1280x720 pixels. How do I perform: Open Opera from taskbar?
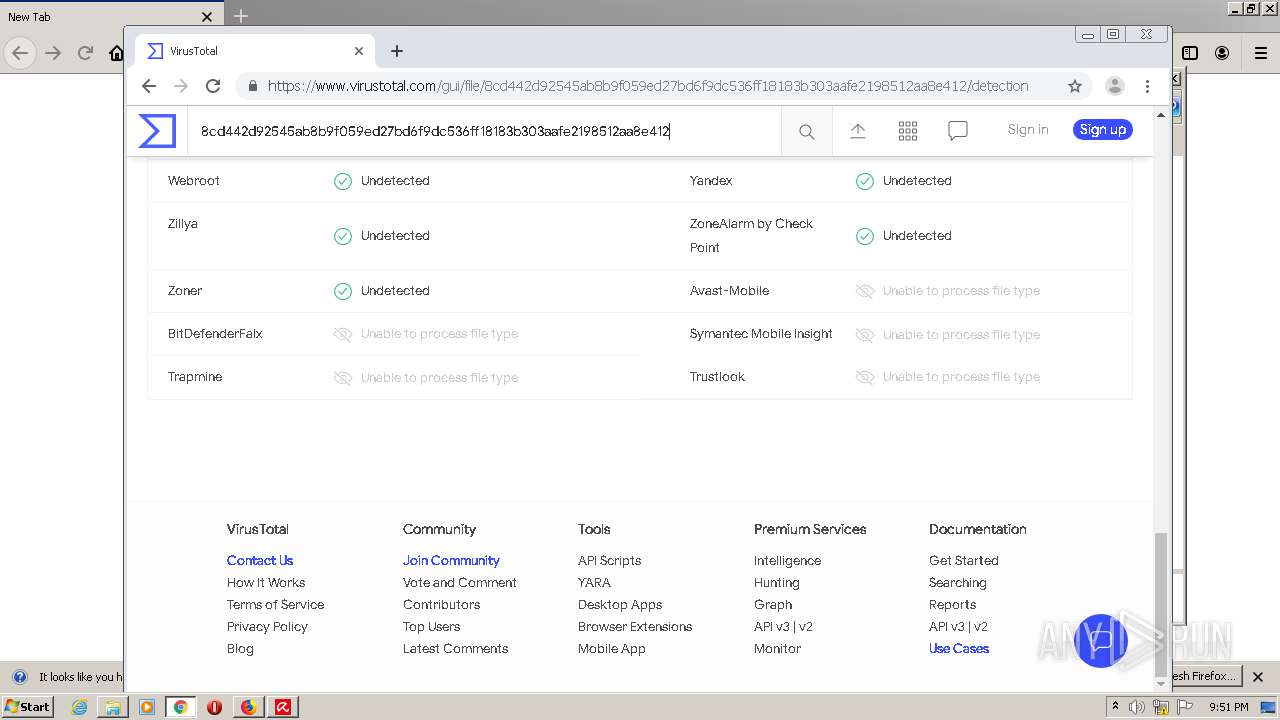[214, 707]
